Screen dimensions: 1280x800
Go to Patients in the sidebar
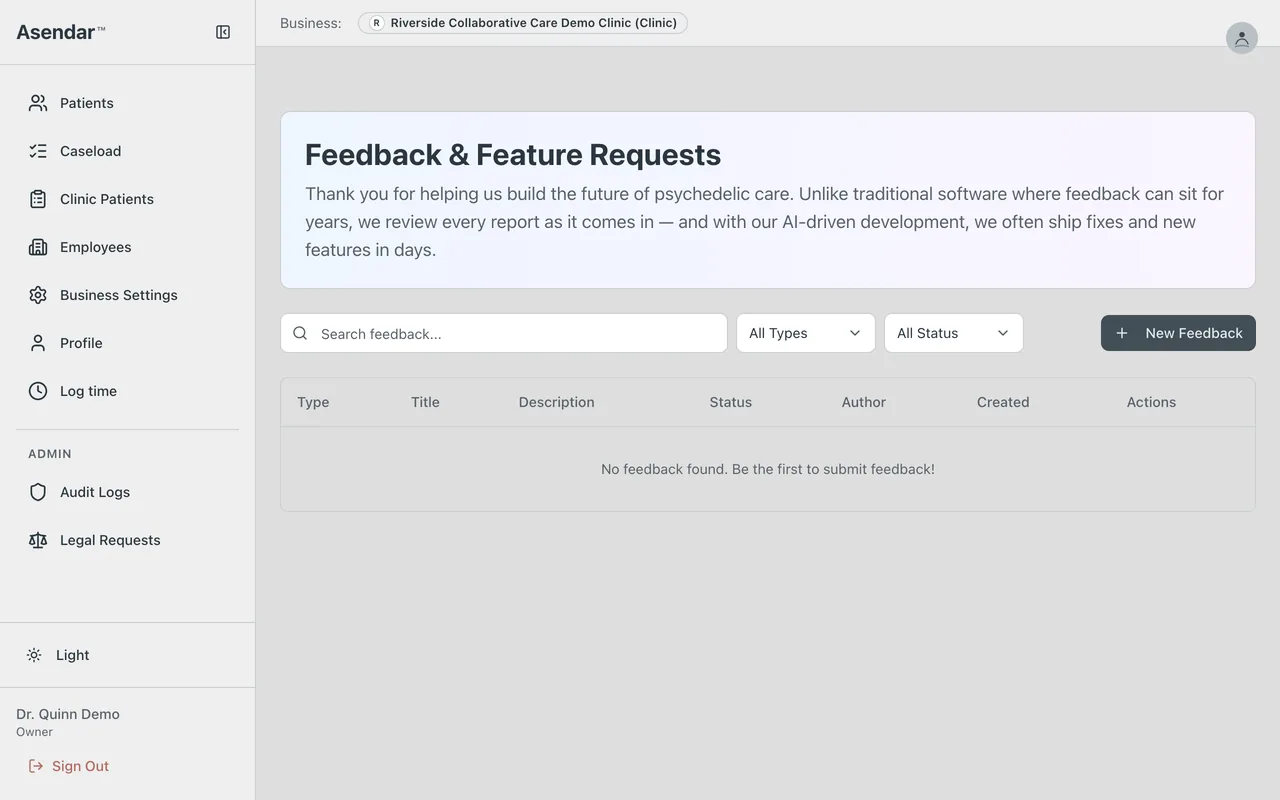pyautogui.click(x=128, y=103)
